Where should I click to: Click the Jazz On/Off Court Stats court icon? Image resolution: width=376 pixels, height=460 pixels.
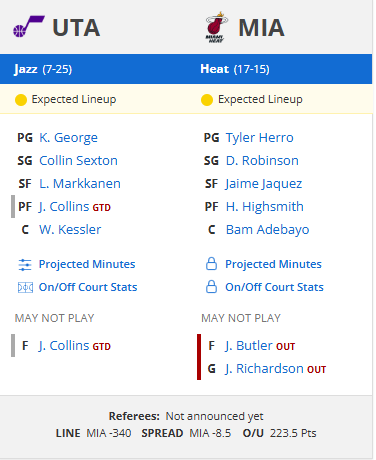click(25, 287)
